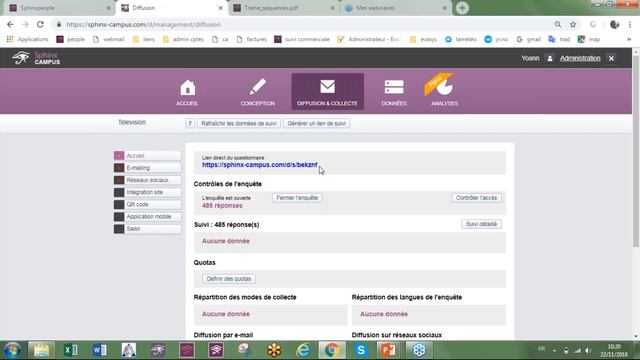Open the Applications bookmarks shortcut

[27, 39]
